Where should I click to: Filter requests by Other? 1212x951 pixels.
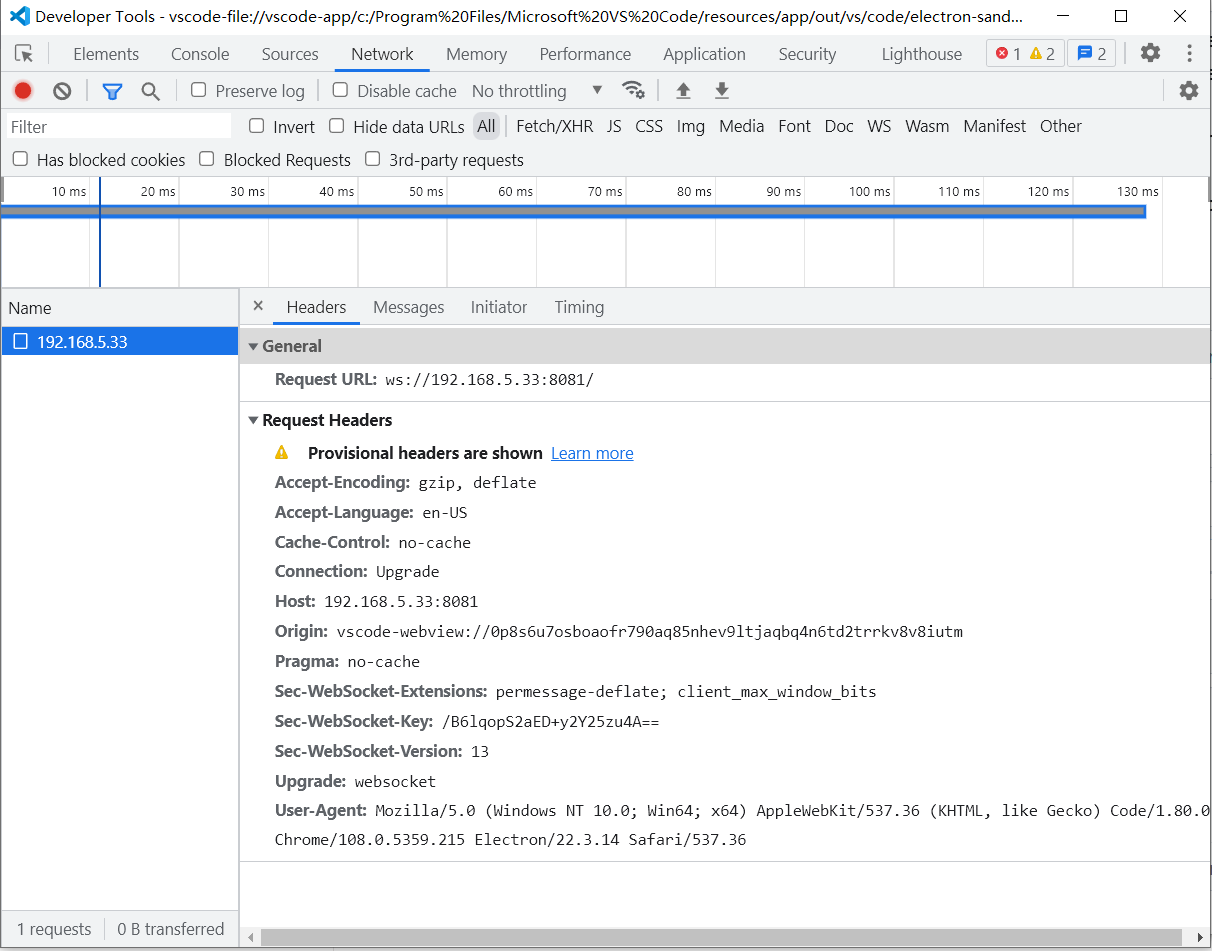1060,126
